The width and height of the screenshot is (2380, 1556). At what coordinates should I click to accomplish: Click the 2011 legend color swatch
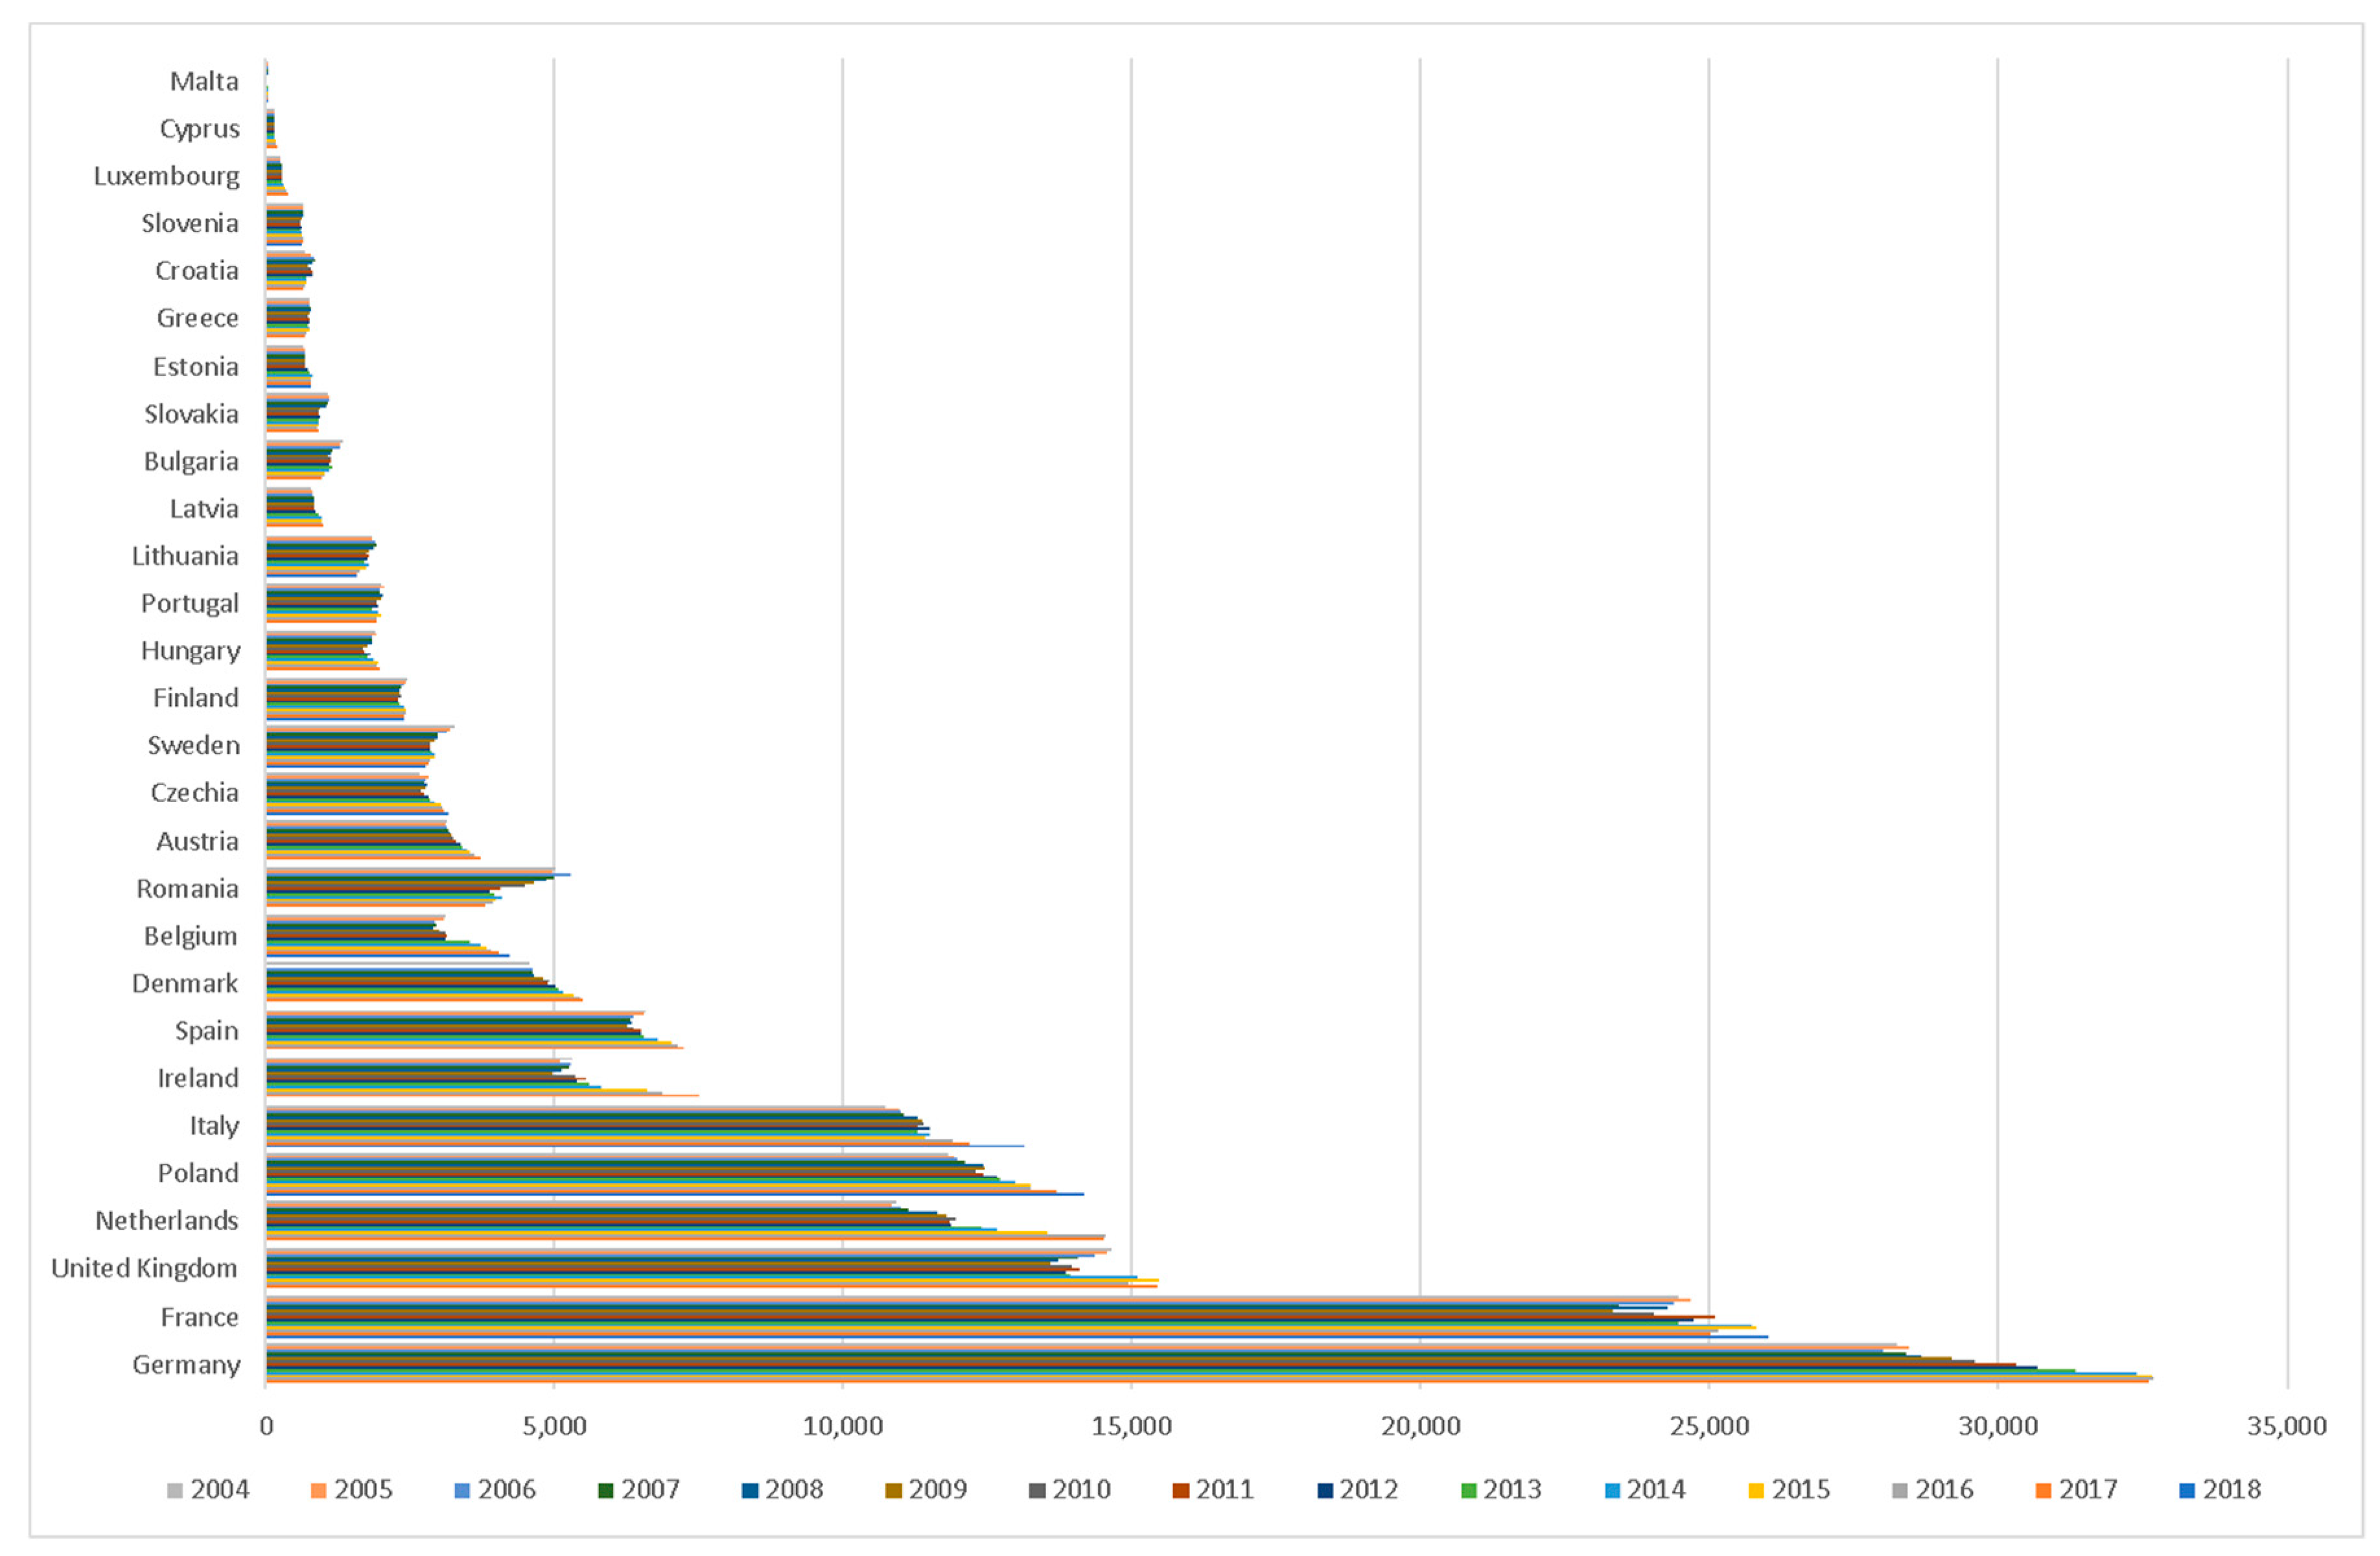pyautogui.click(x=1181, y=1490)
